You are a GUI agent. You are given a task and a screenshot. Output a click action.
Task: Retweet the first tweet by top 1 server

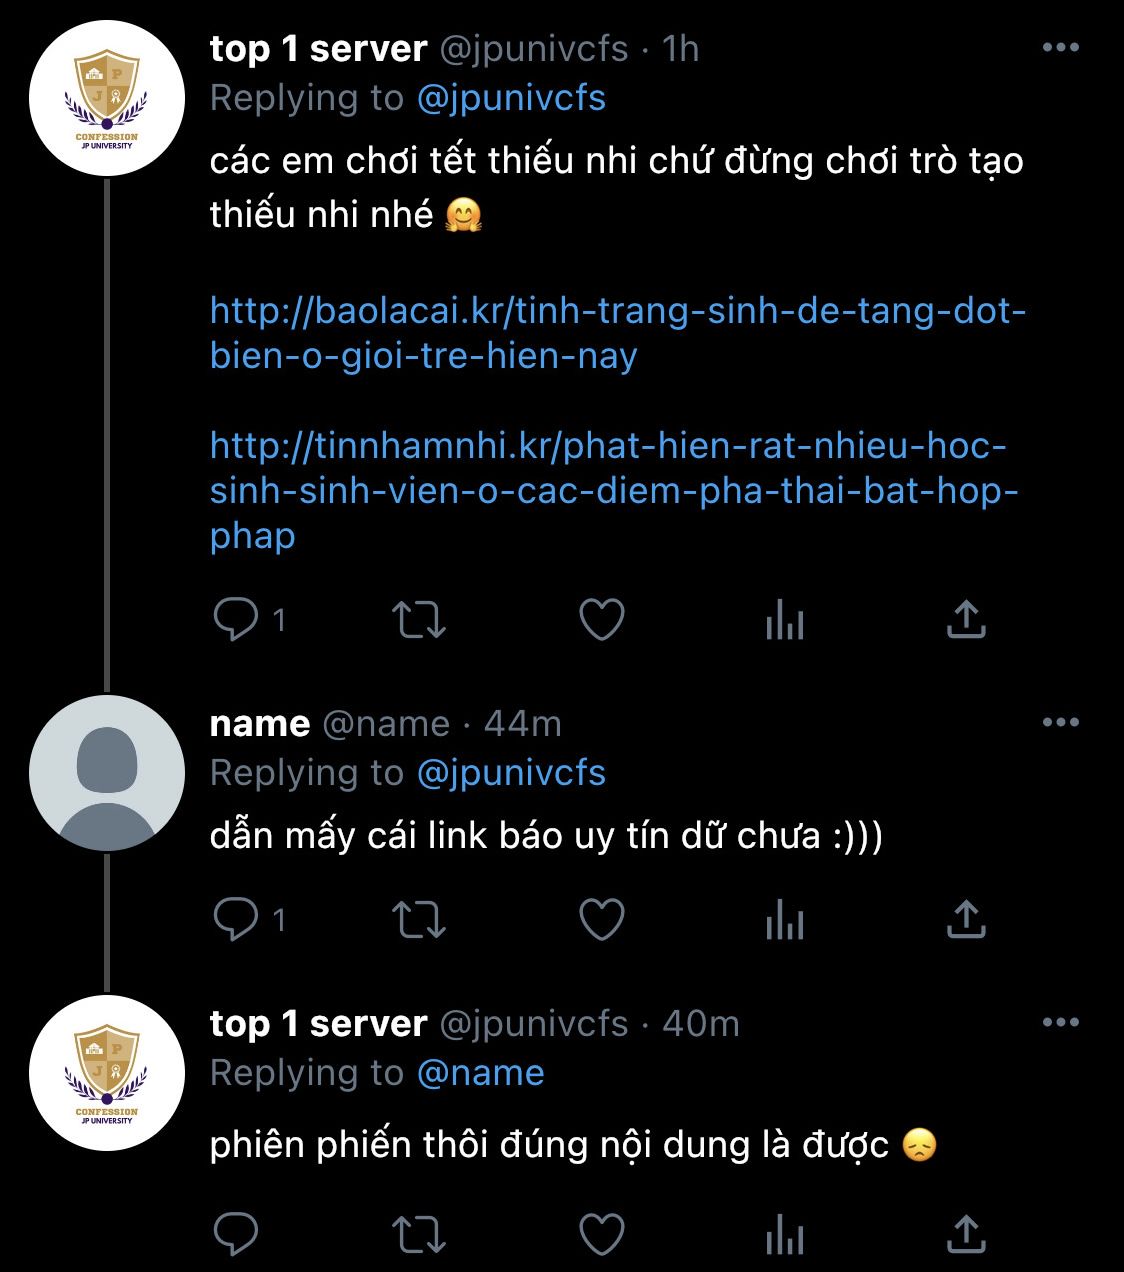click(418, 620)
